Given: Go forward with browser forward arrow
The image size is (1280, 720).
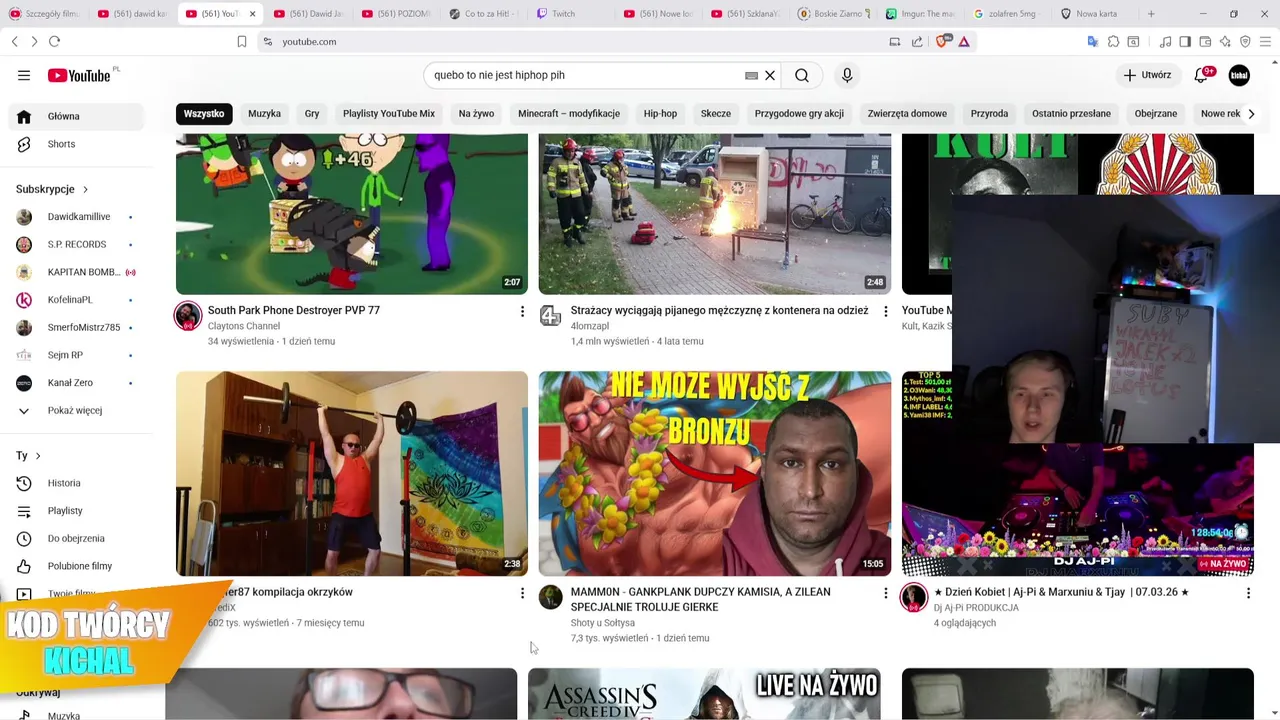Looking at the screenshot, I should coord(34,41).
